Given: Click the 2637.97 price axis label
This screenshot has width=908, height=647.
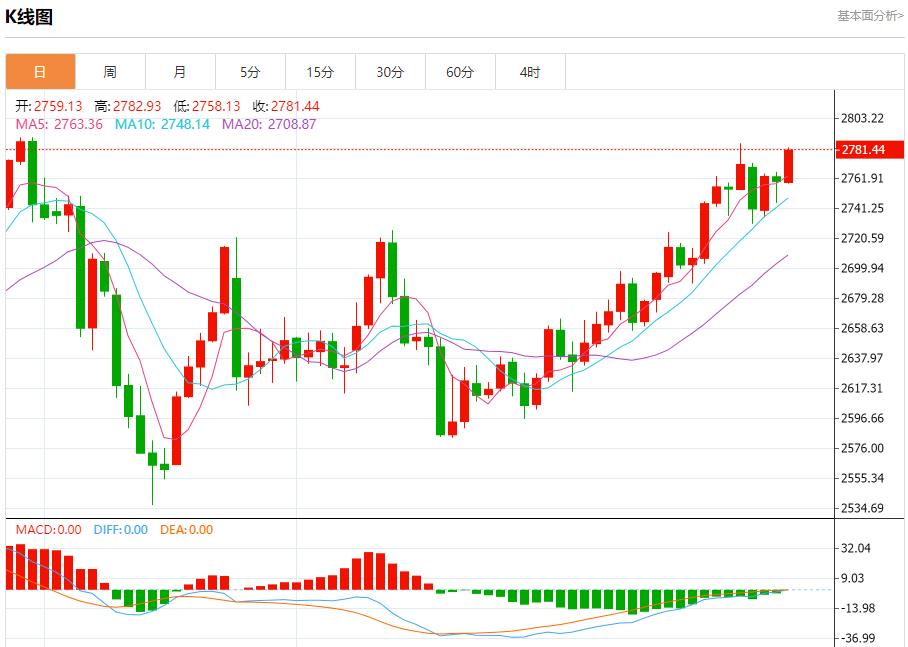Looking at the screenshot, I should pyautogui.click(x=862, y=358).
